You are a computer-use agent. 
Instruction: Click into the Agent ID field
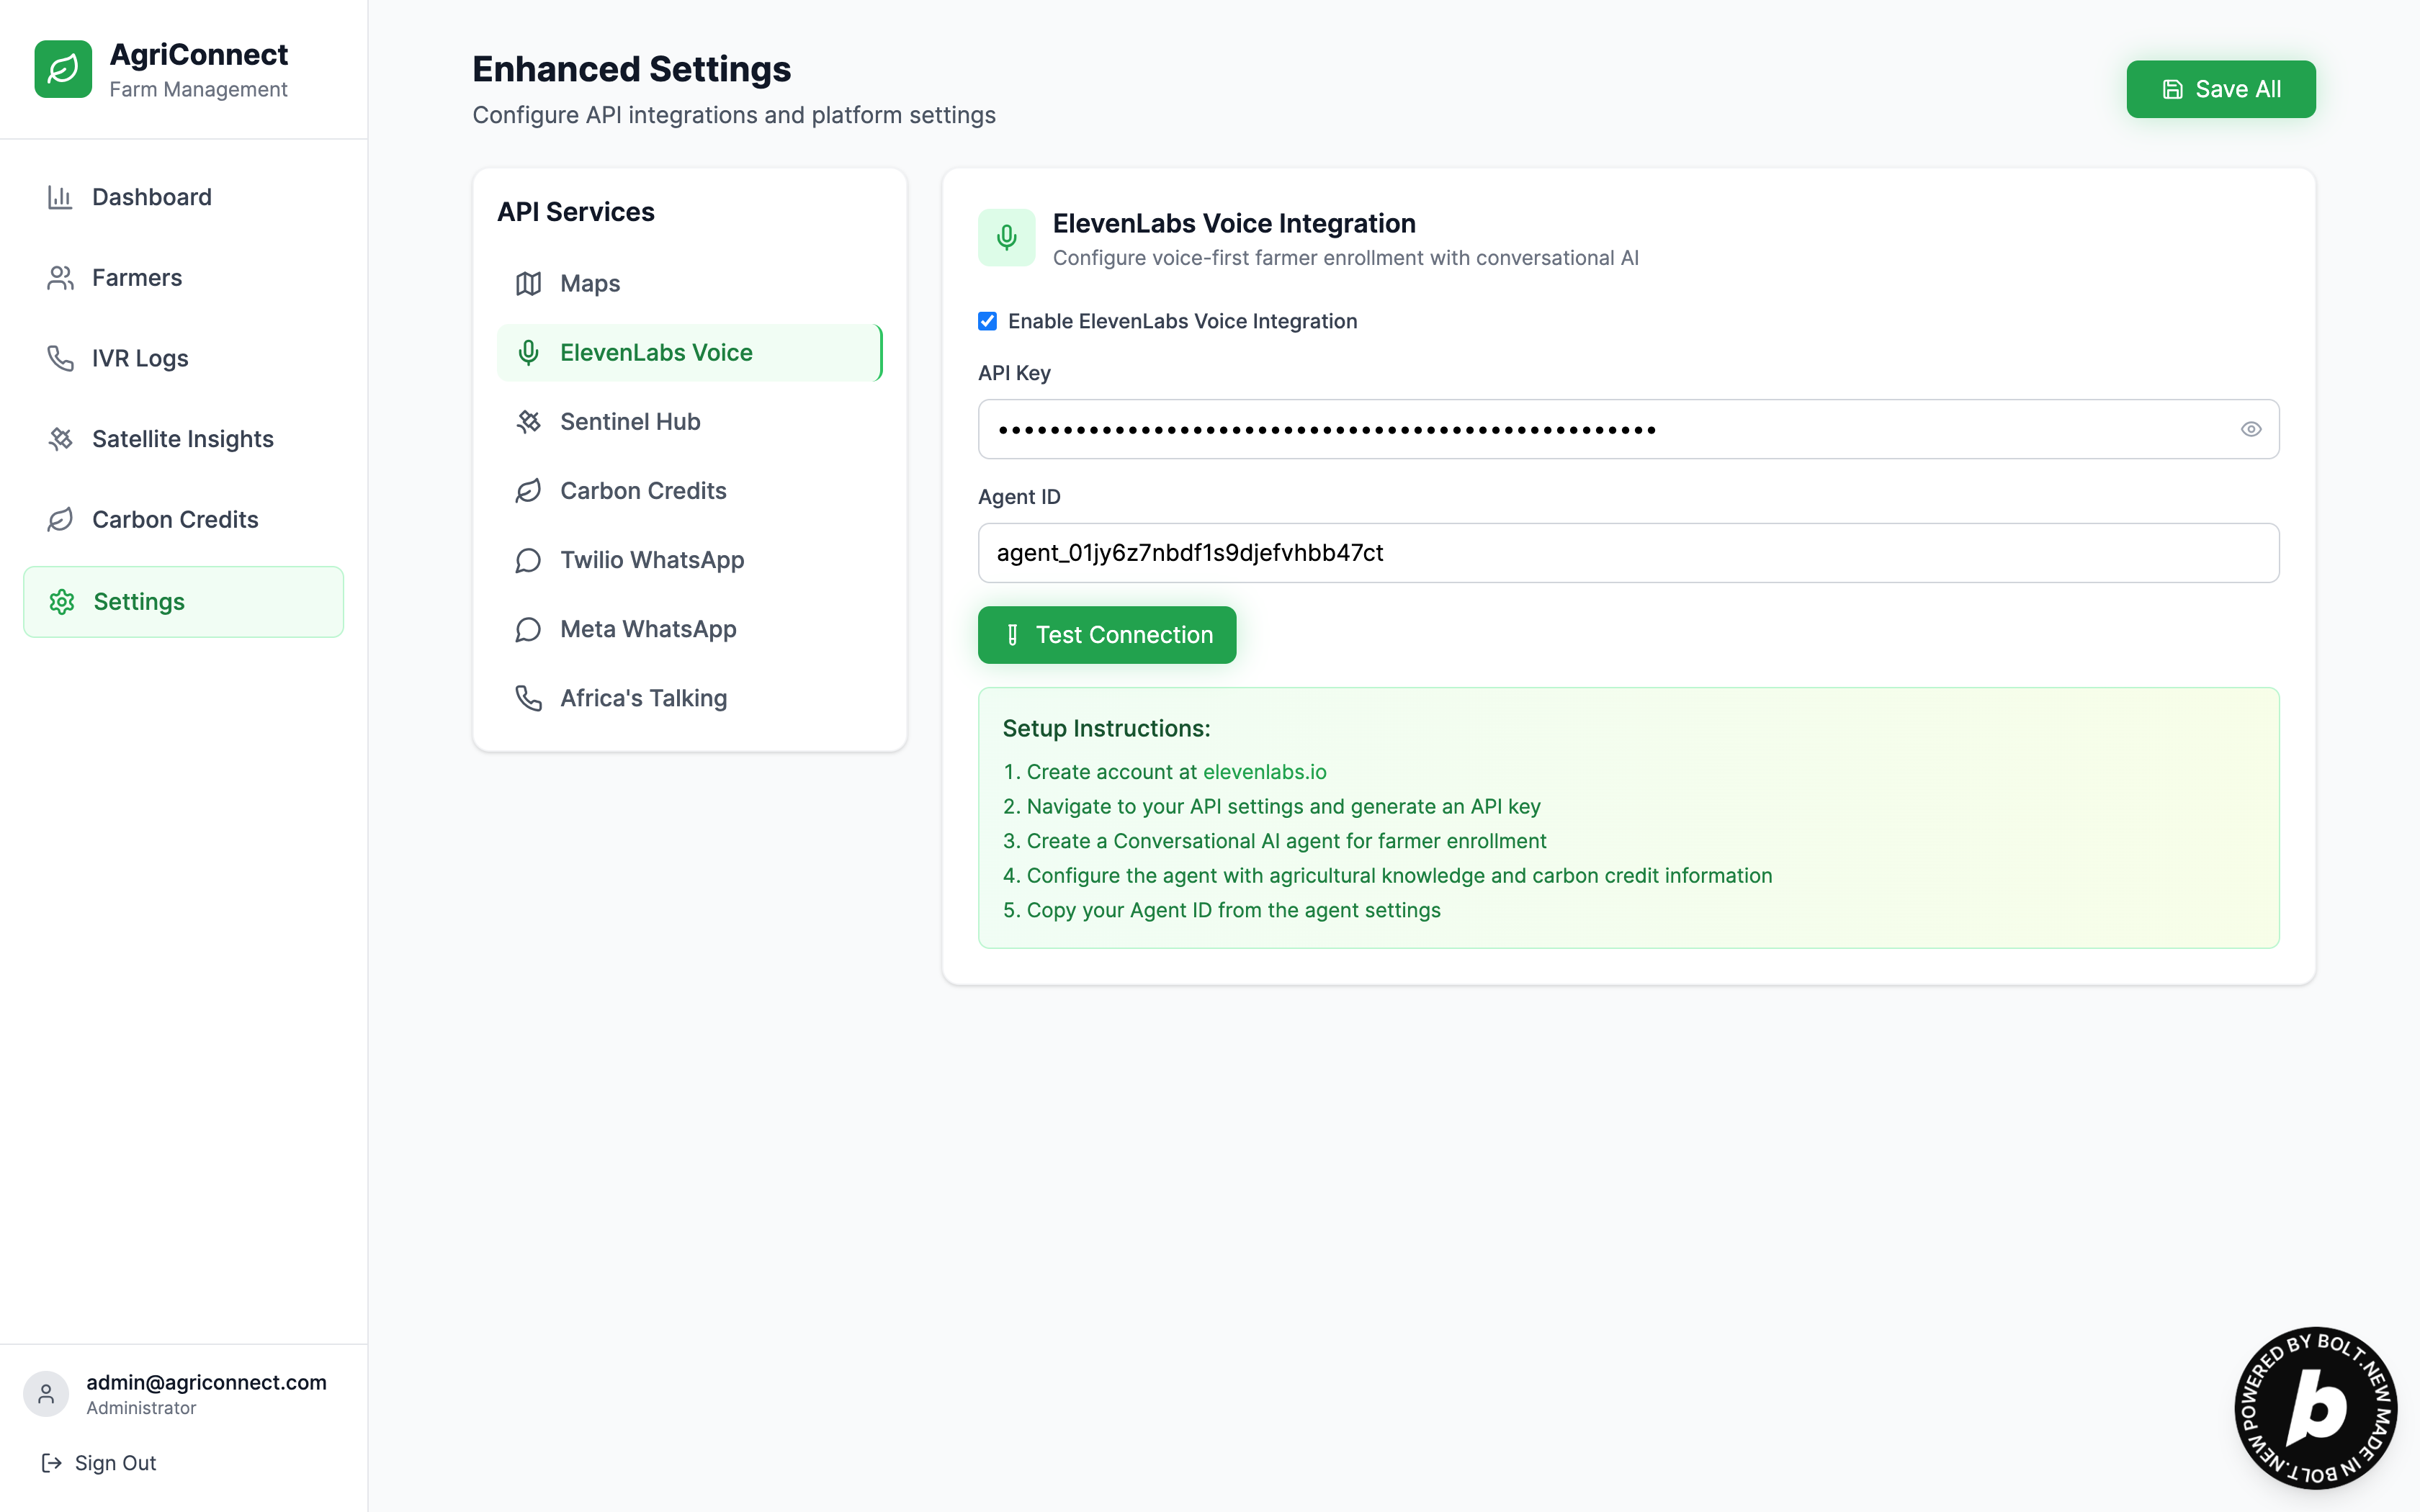1627,553
